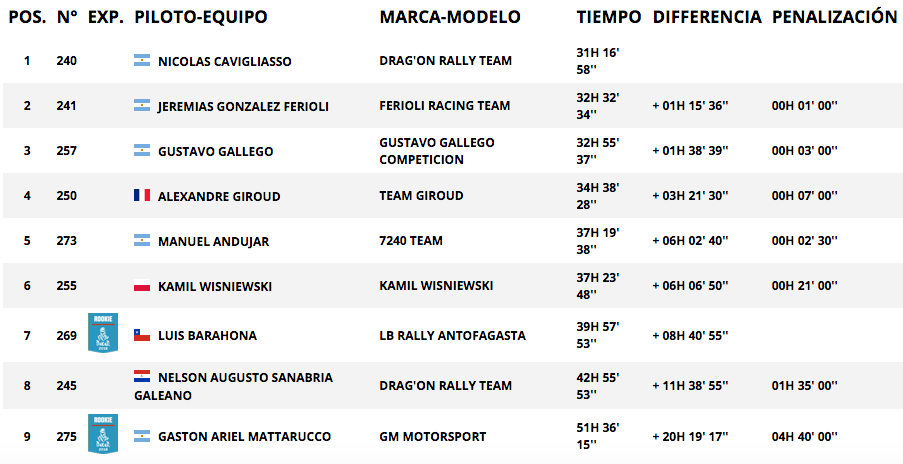Click the Chilean flag beside Luis Barahona
Screen dimensions: 903x464
142,335
